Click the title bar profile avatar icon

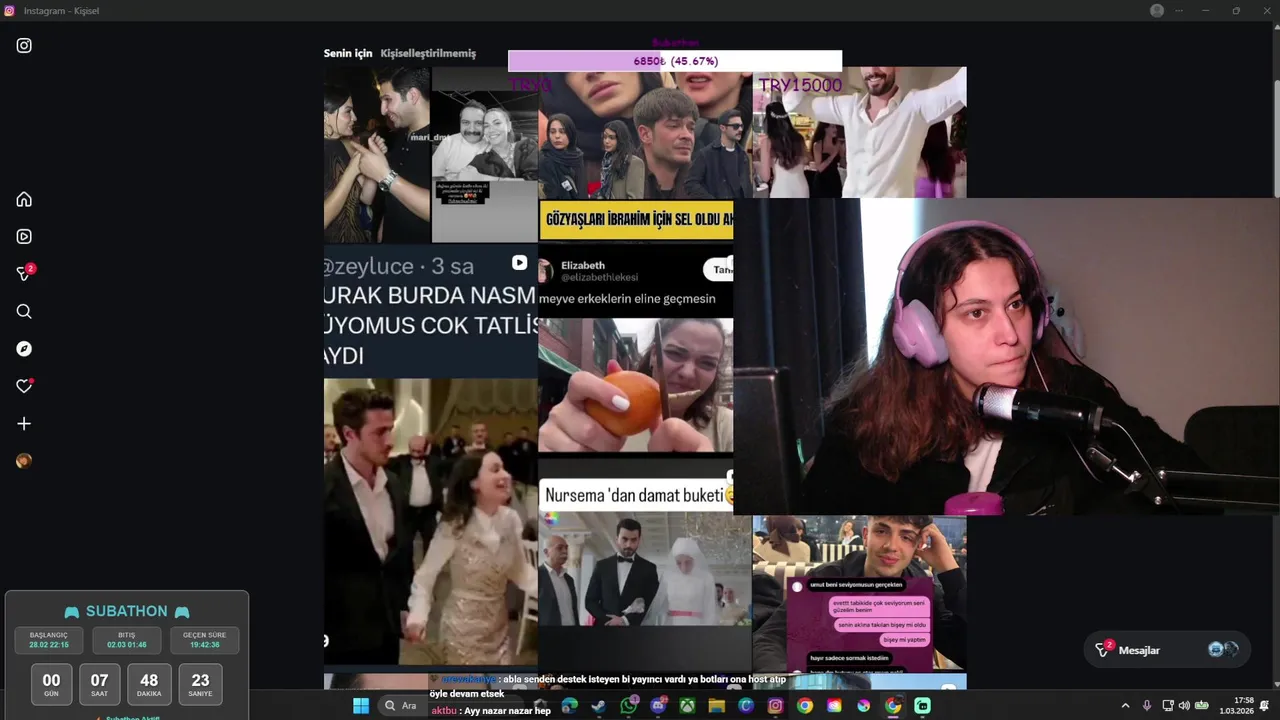[1157, 10]
